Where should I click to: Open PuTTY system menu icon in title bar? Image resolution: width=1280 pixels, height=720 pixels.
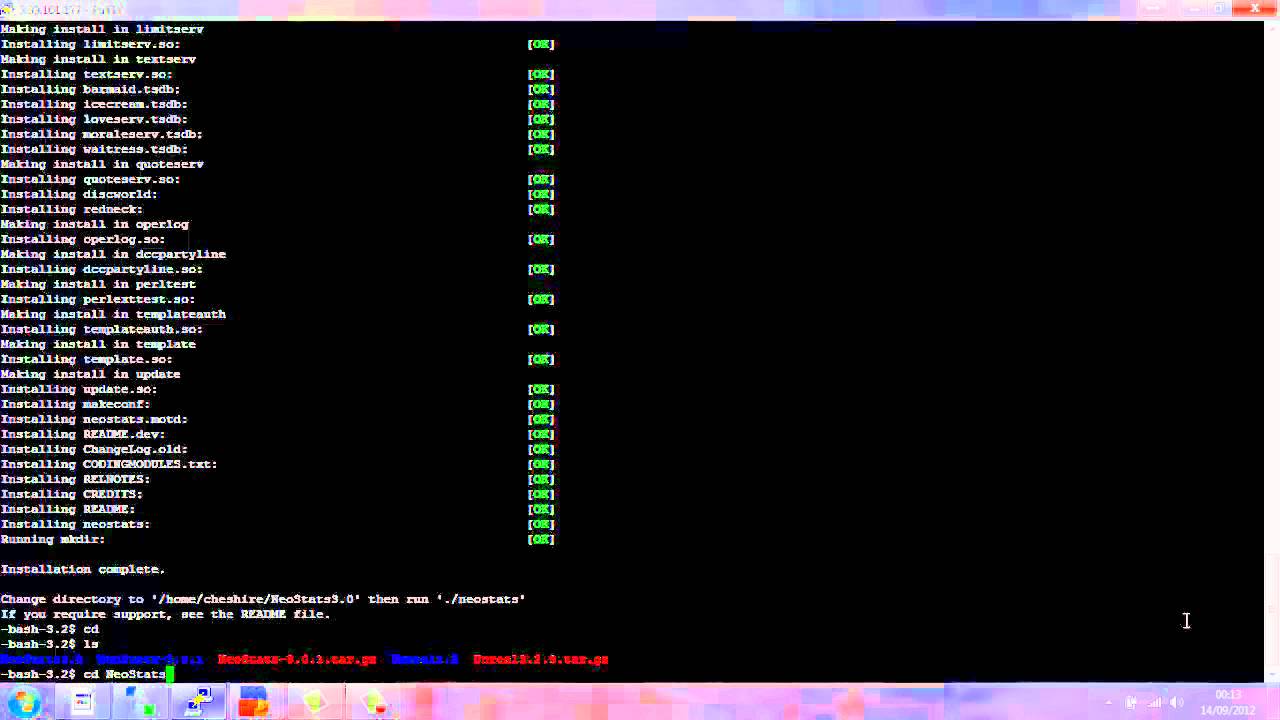tap(8, 9)
